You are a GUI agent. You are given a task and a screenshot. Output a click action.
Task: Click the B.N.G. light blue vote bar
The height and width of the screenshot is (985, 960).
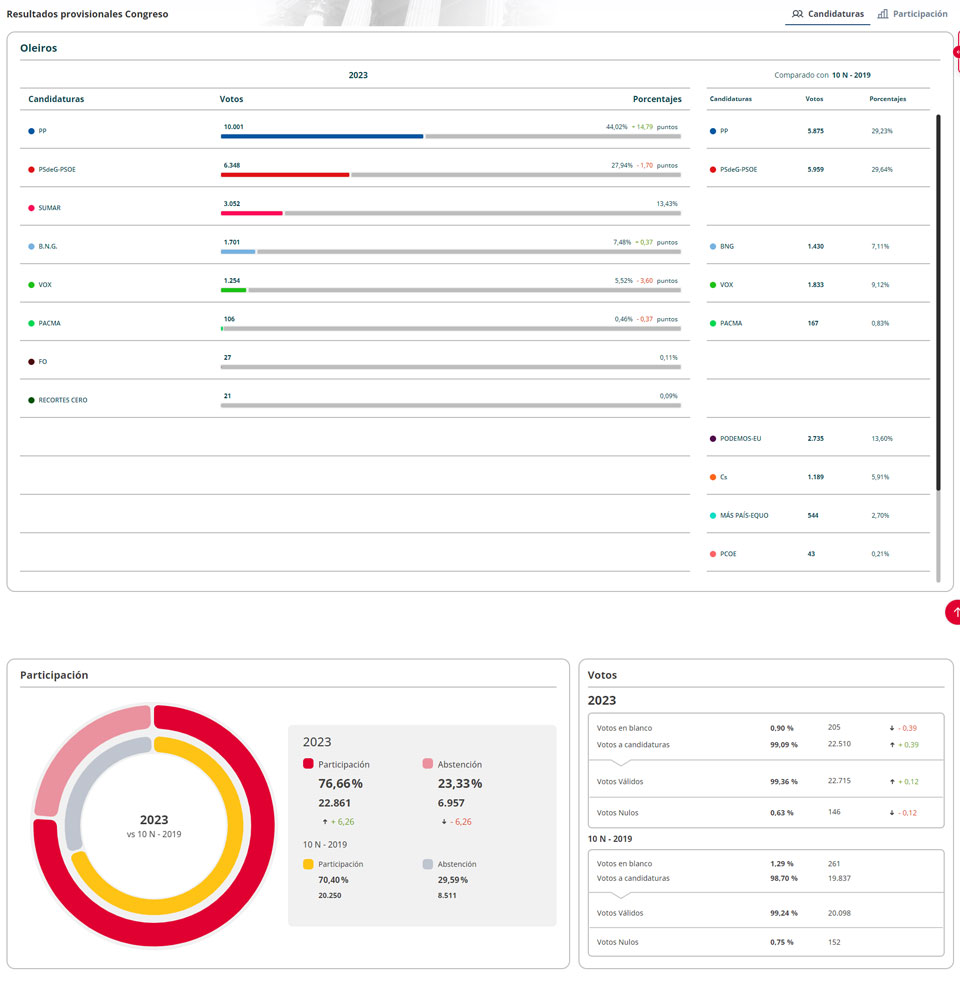[237, 251]
